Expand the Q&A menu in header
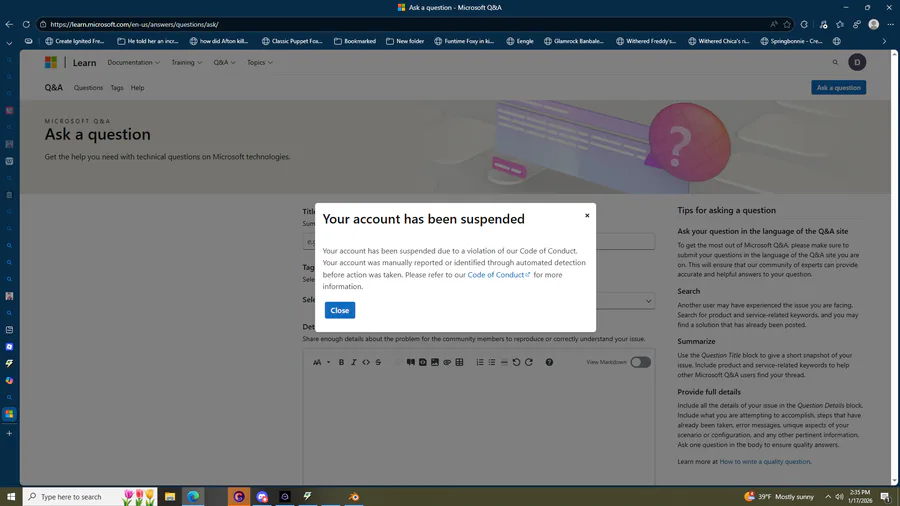Screen dimensions: 900x506 pos(224,63)
